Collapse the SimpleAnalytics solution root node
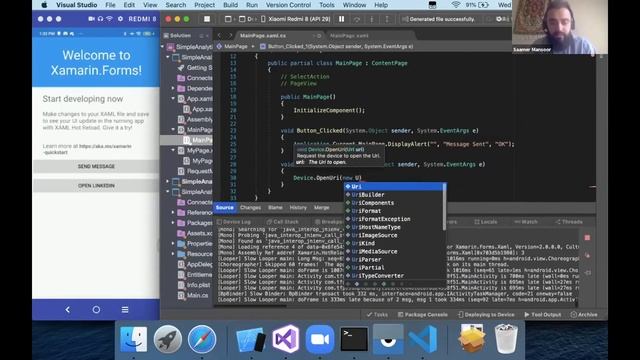The height and width of the screenshot is (360, 640). (163, 47)
